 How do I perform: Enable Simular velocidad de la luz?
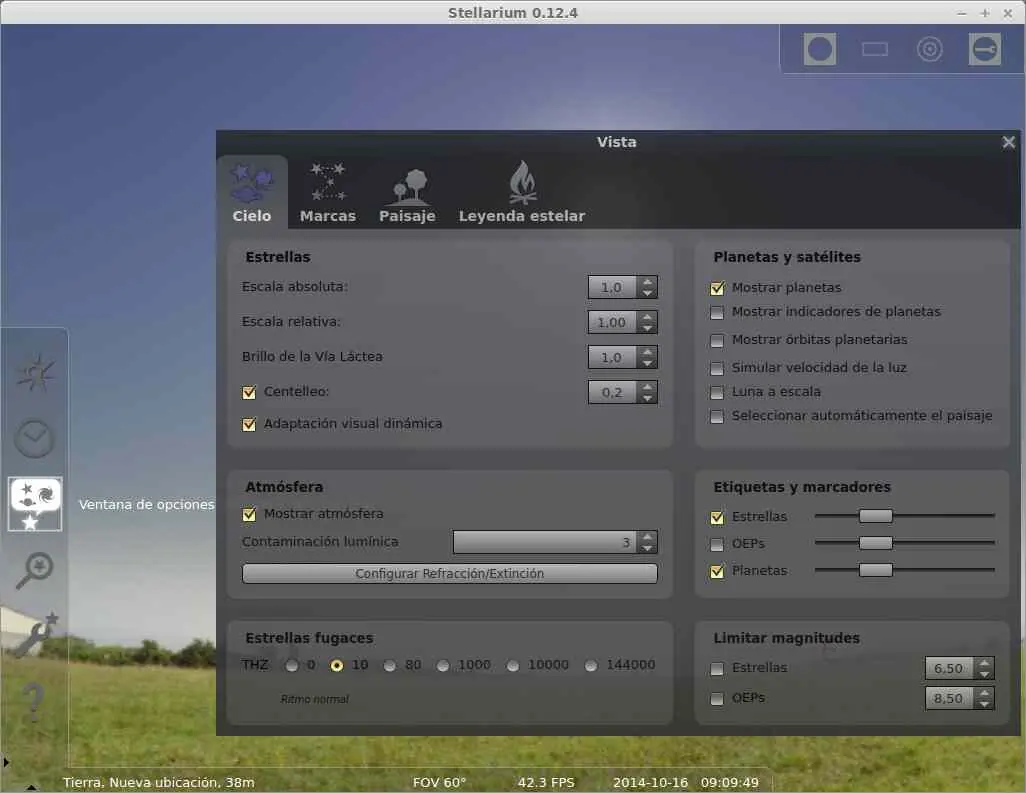coord(718,368)
